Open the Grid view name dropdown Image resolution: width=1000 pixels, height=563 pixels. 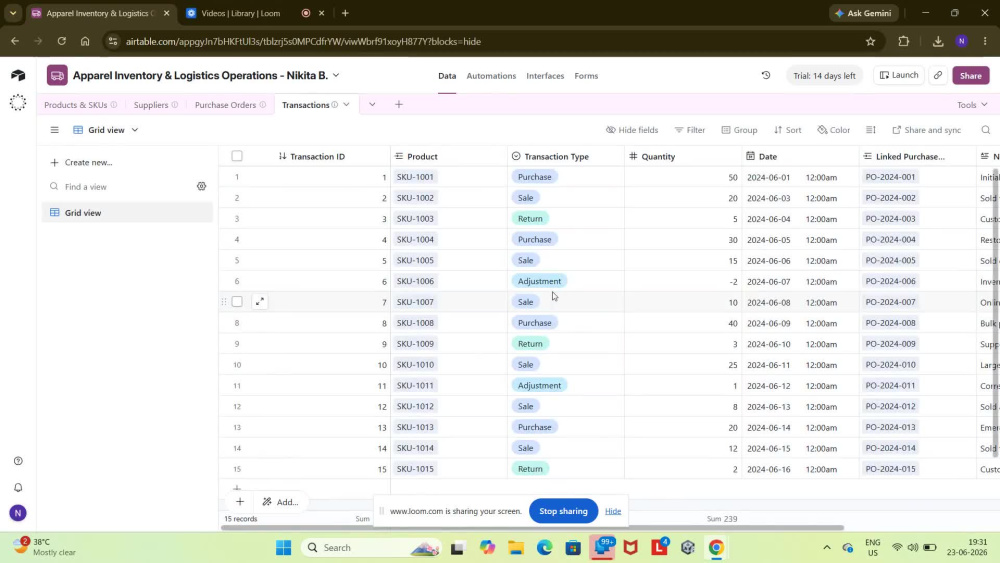click(x=106, y=130)
